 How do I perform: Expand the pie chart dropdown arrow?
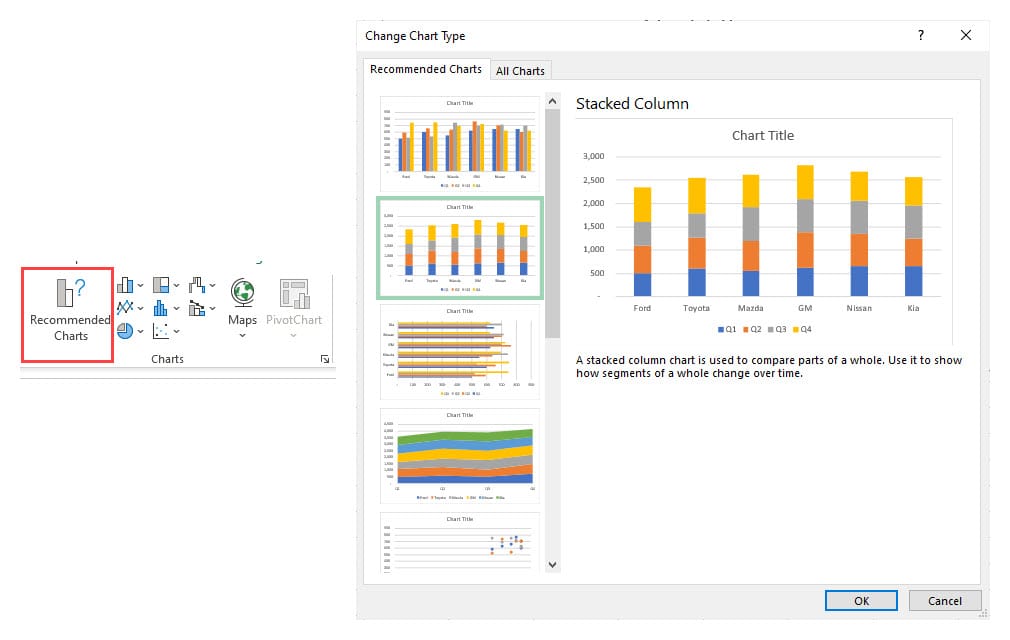point(141,331)
